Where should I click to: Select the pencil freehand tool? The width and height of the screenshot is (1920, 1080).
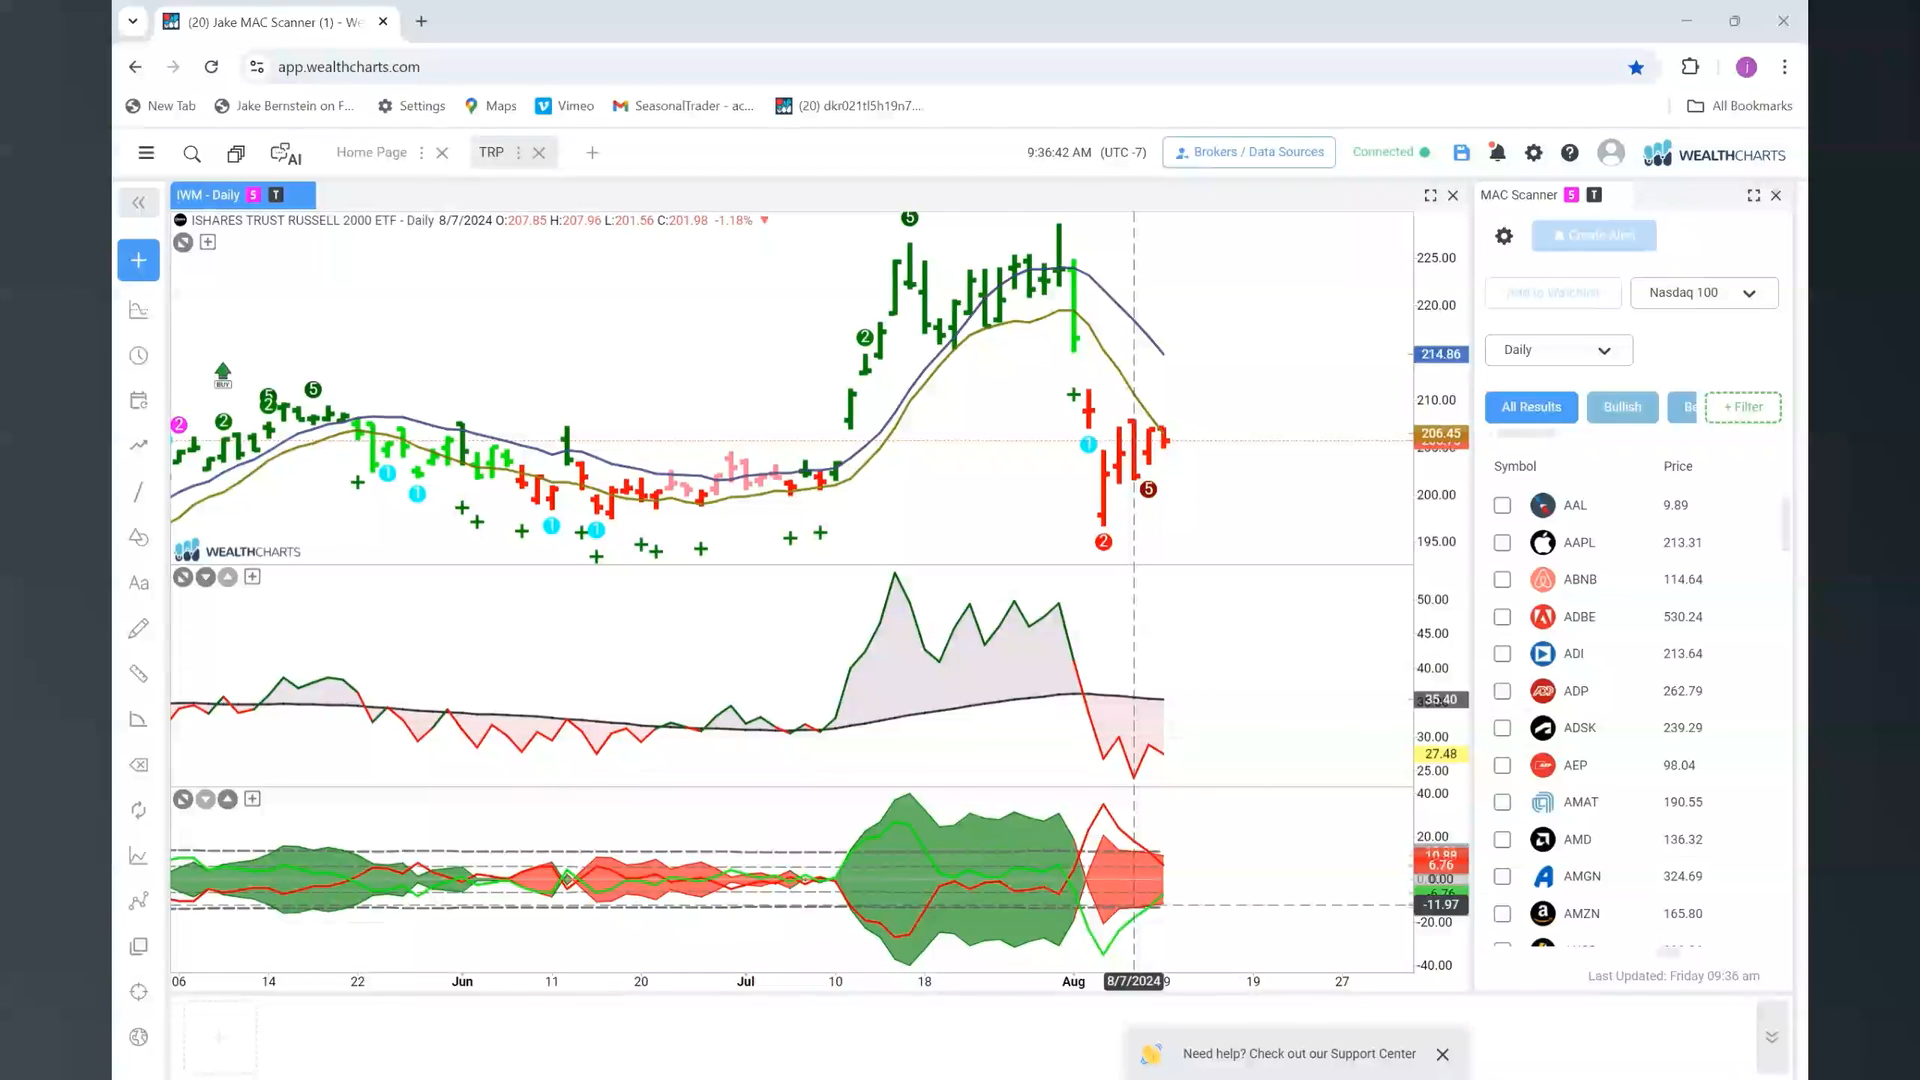[x=139, y=628]
